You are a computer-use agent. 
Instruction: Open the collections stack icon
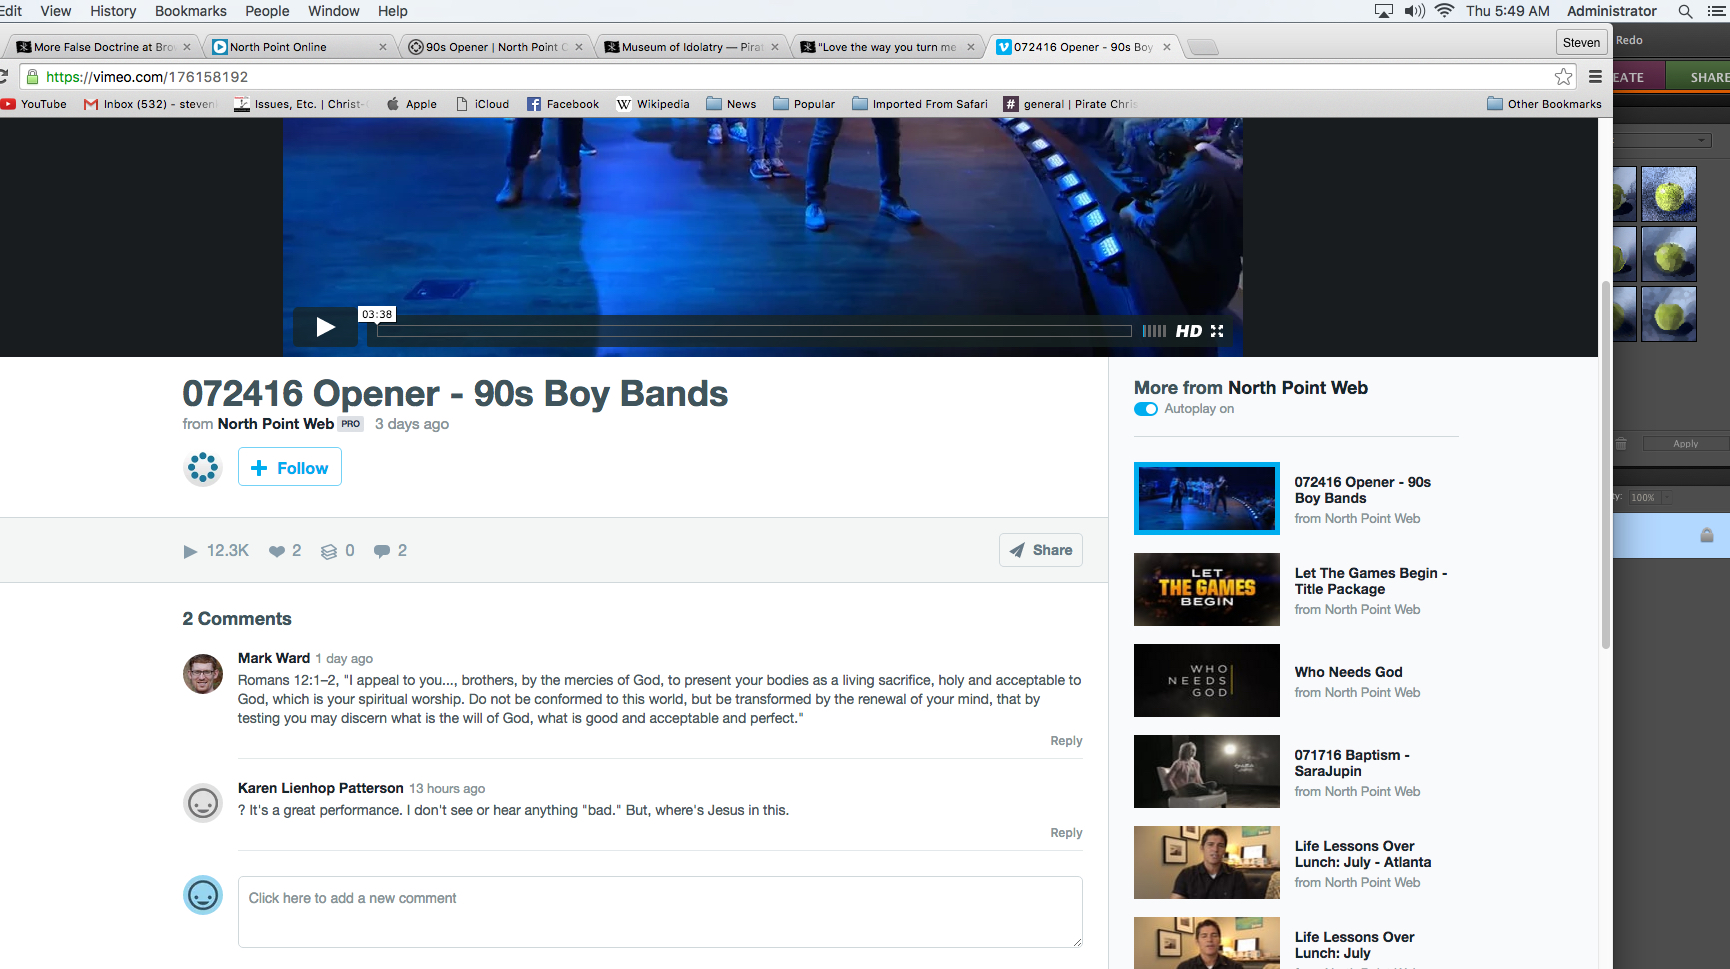329,551
